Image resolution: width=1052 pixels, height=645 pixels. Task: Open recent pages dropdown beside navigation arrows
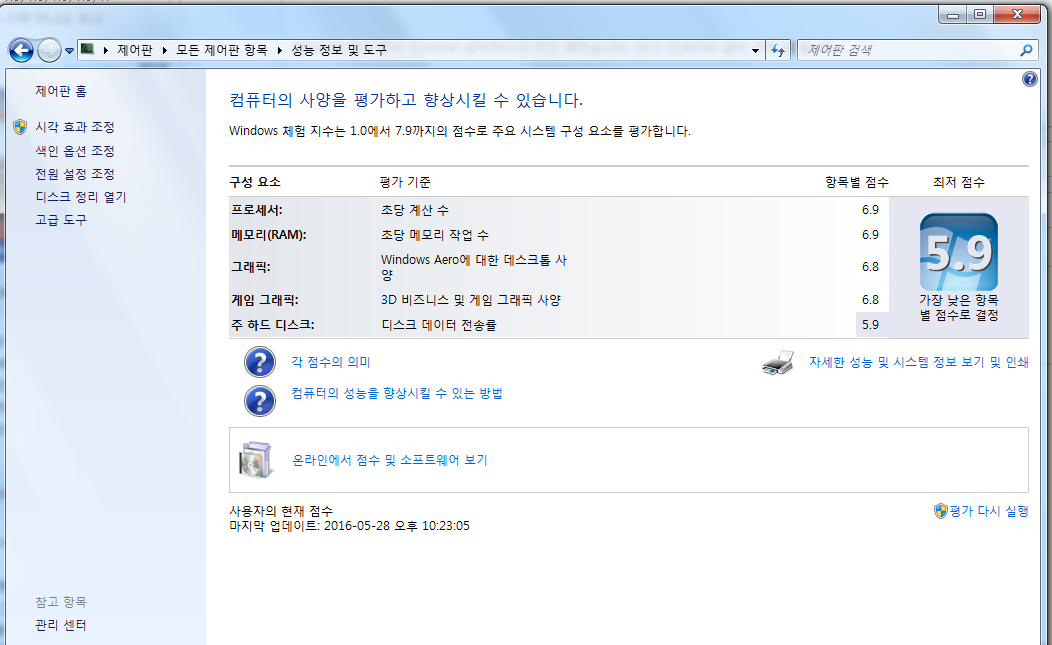pyautogui.click(x=69, y=51)
